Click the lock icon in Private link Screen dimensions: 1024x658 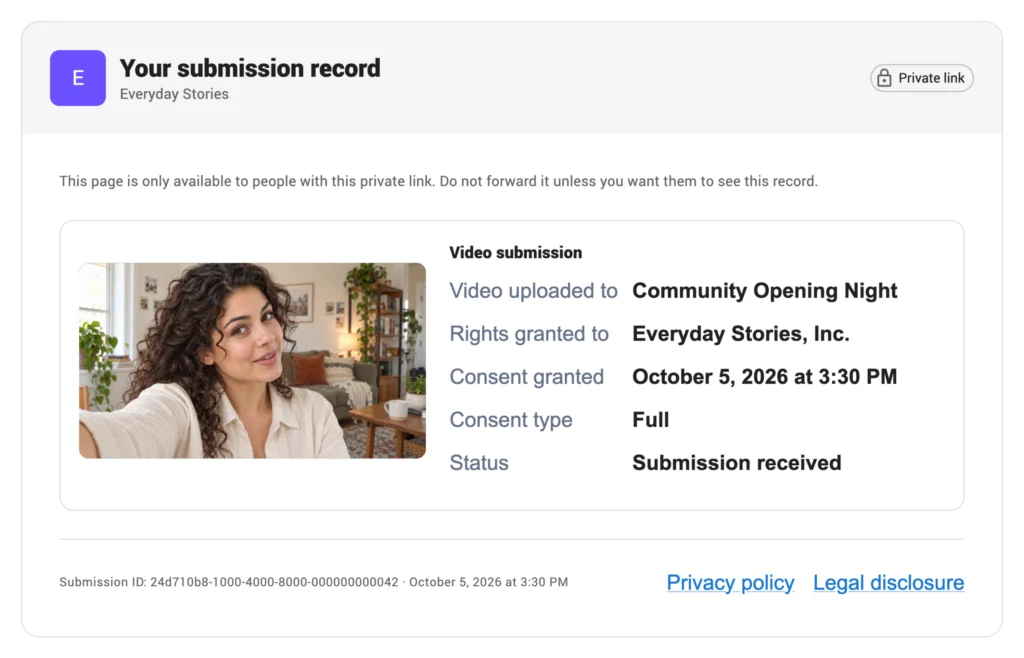[x=884, y=78]
